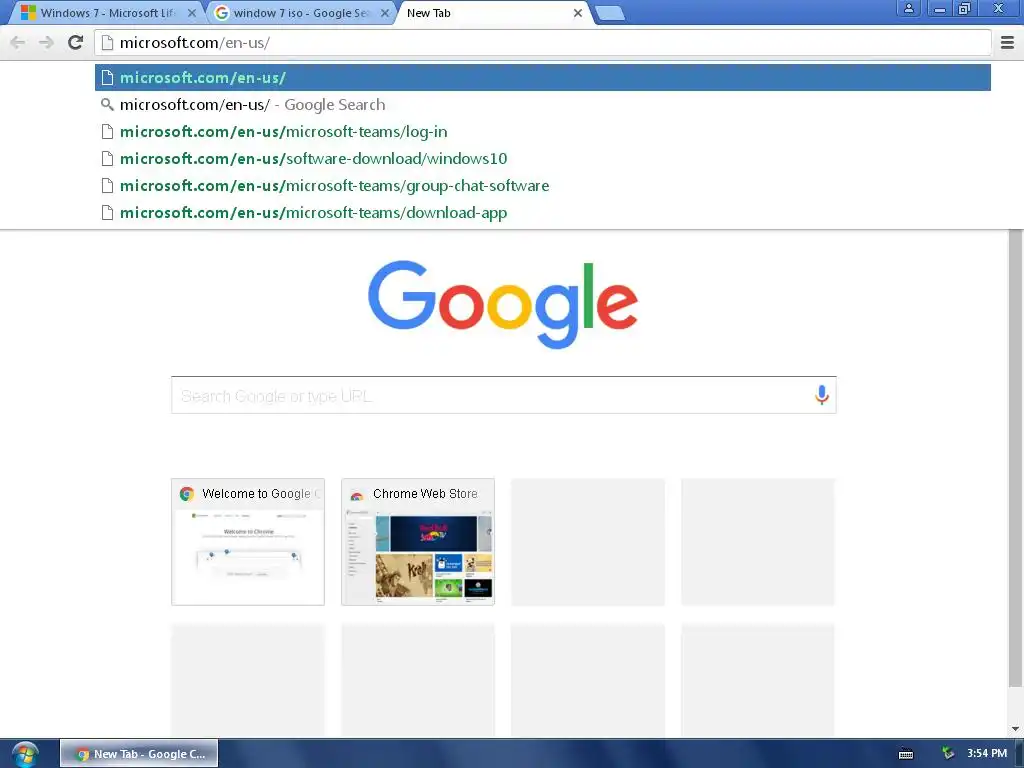Open new tab with the small tab button
Screen dimensions: 1024x768
611,13
